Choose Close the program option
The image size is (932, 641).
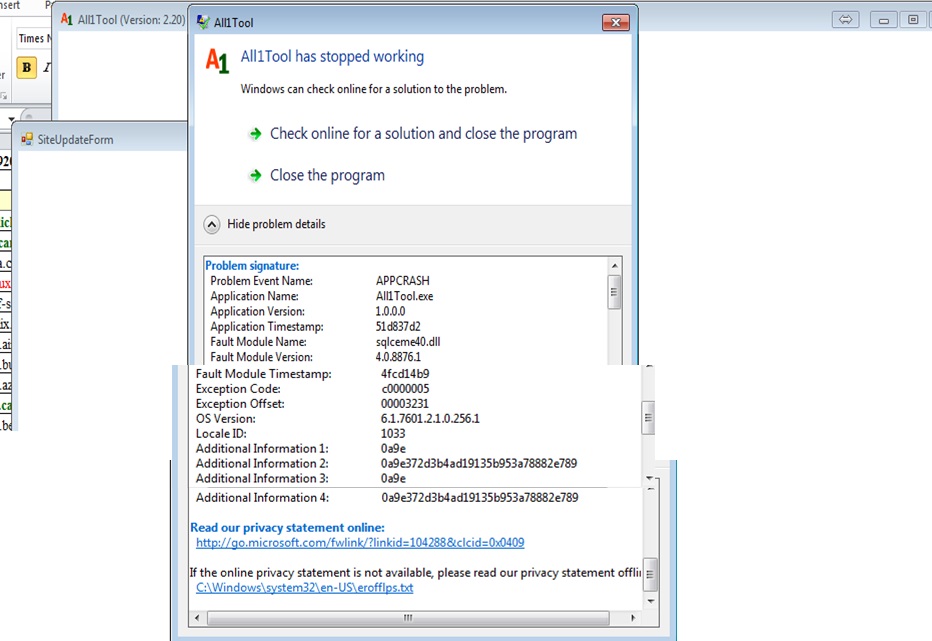pyautogui.click(x=327, y=175)
